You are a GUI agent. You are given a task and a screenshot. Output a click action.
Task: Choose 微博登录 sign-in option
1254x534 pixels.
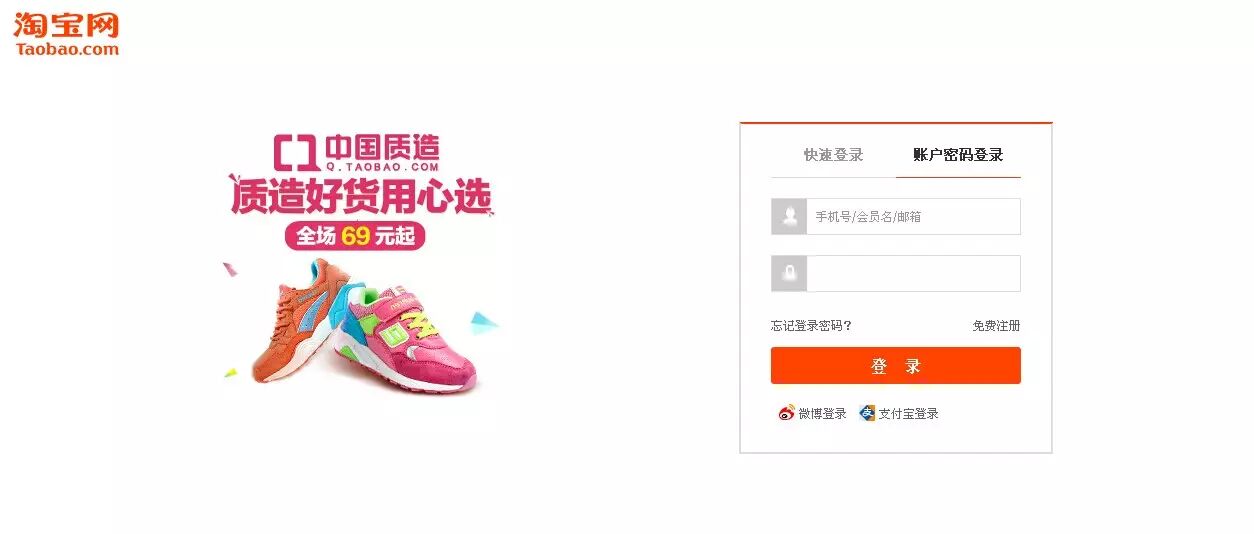[822, 414]
